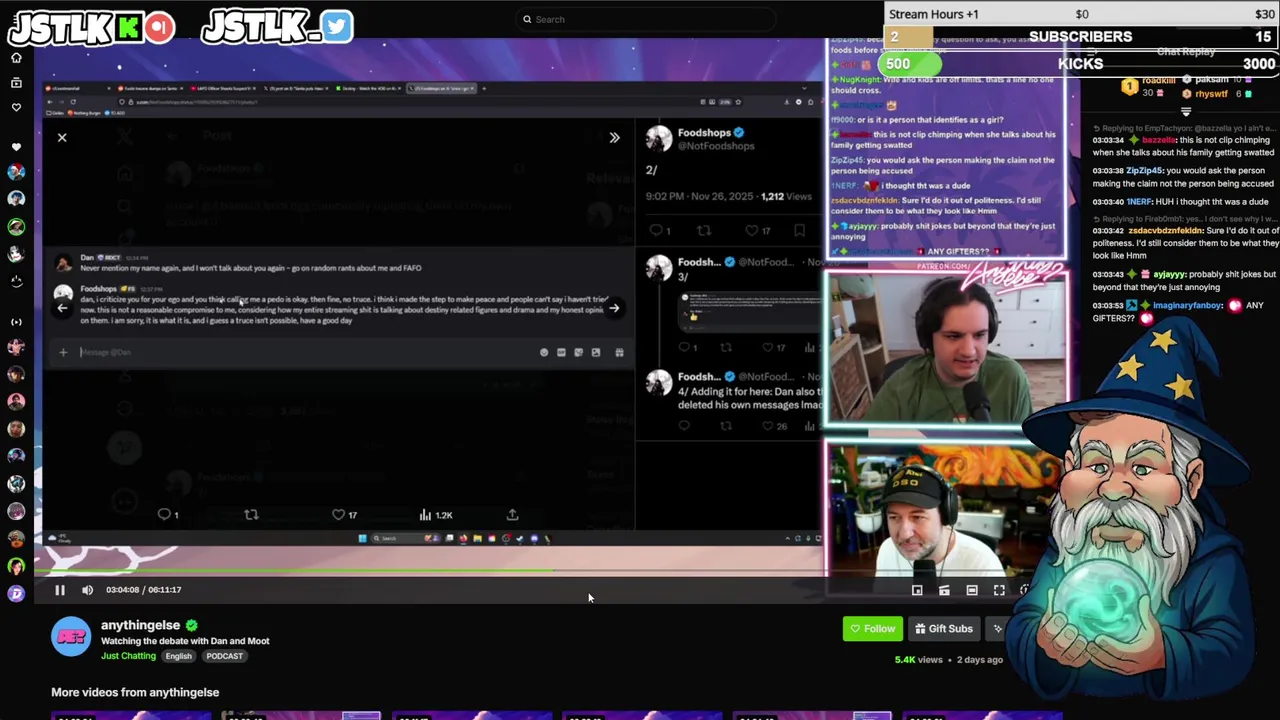This screenshot has width=1280, height=720.
Task: Click the More videos from anythingelse heading
Action: pos(135,692)
